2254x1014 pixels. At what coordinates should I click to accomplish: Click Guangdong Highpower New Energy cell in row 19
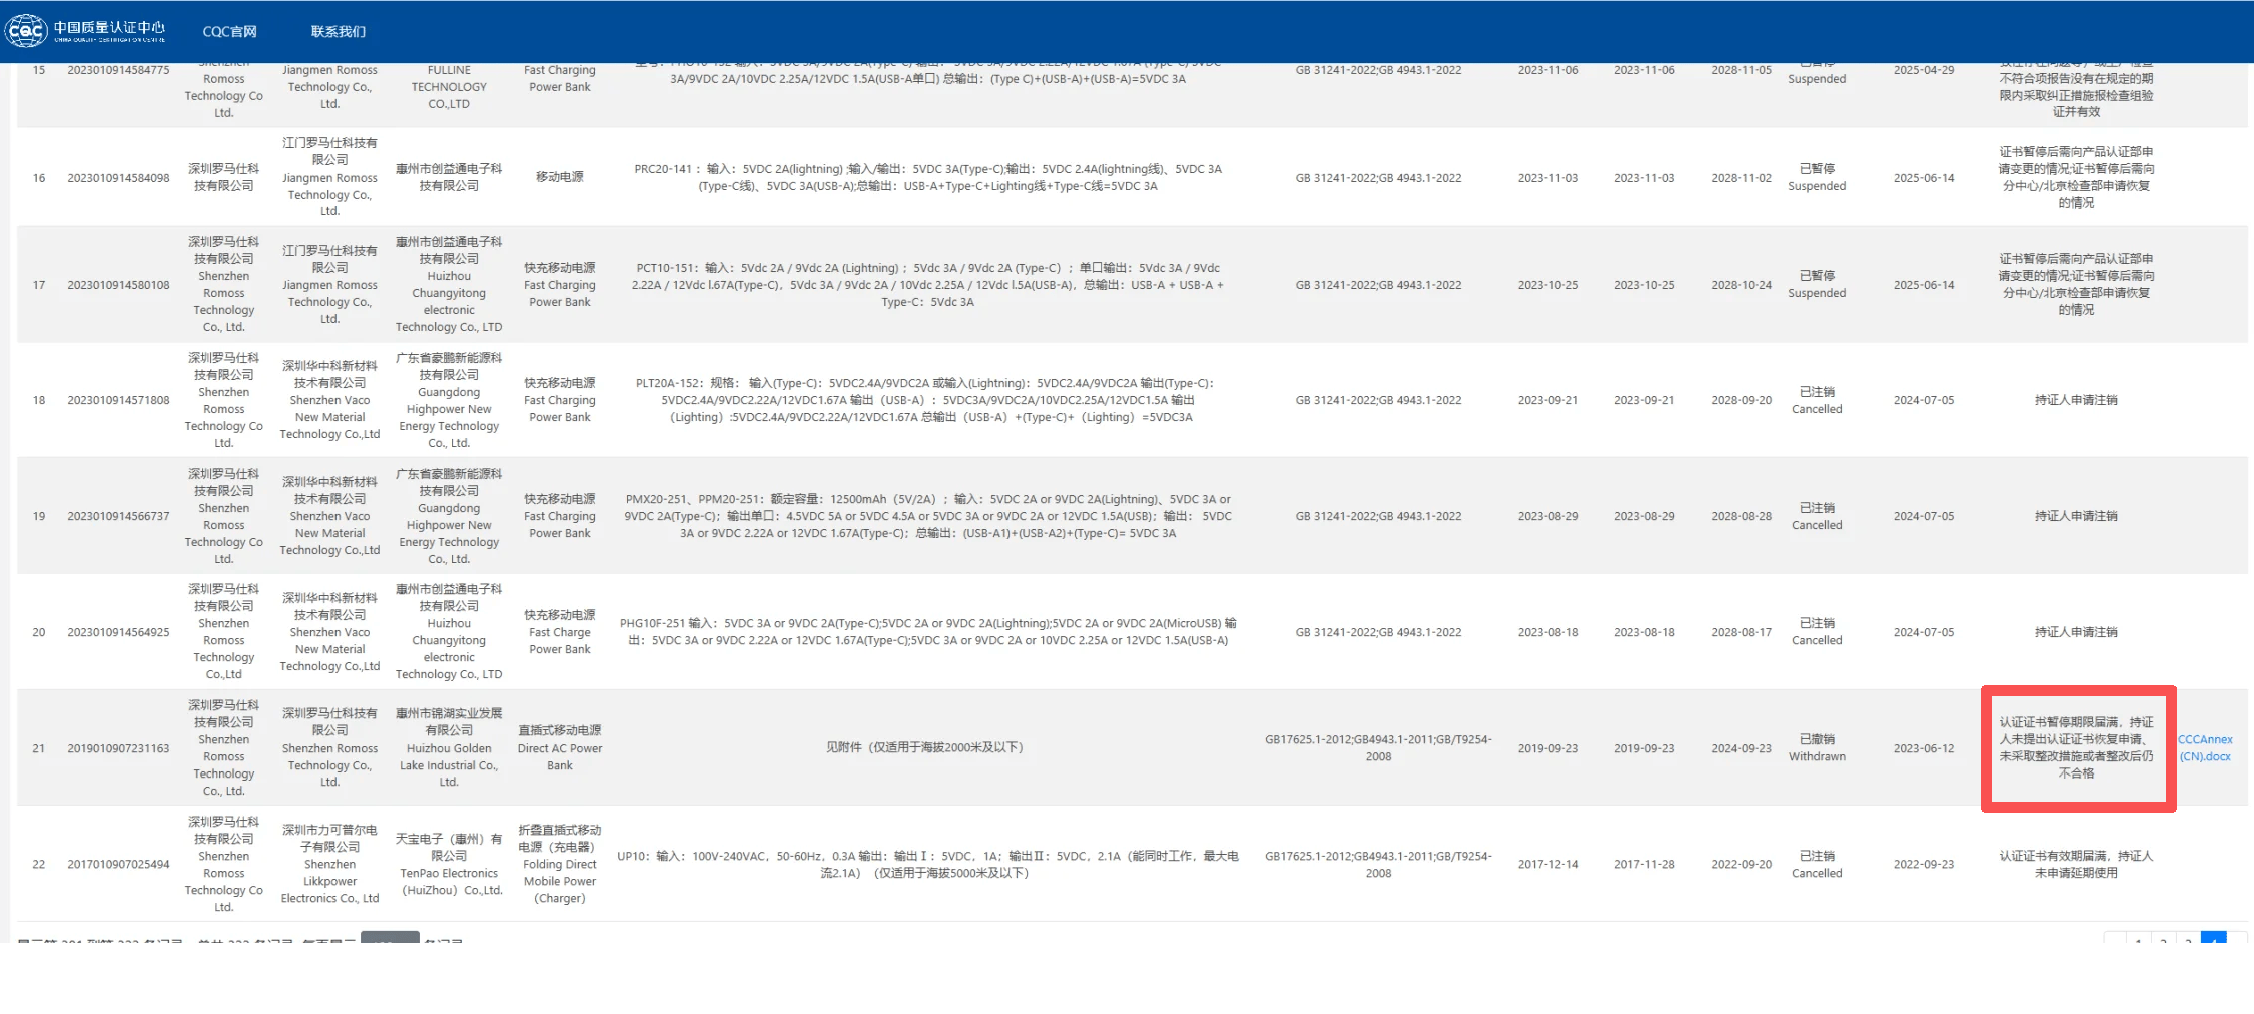coord(449,516)
